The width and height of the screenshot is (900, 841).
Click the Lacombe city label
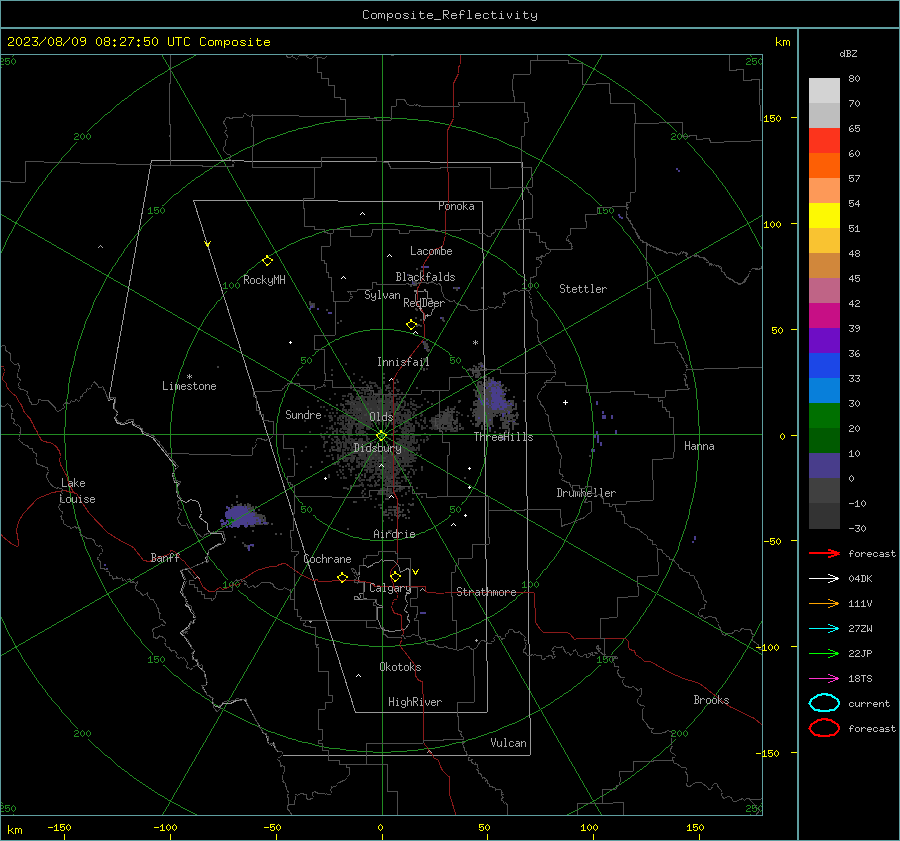coord(431,251)
